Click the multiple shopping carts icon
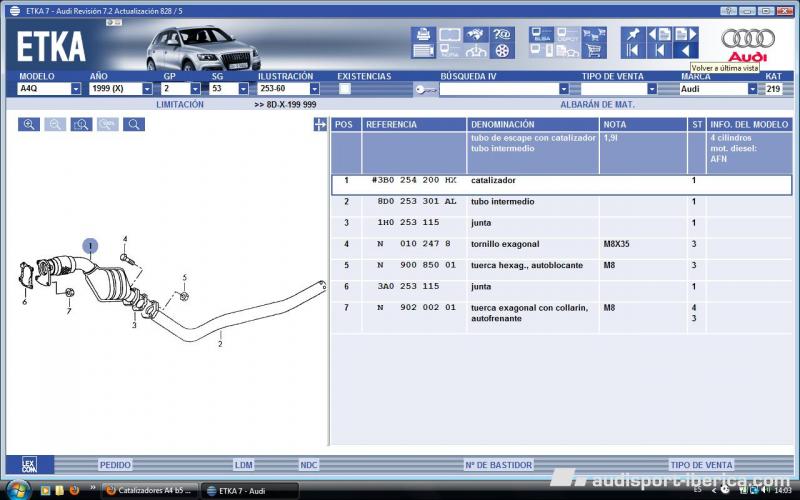800x500 pixels. coord(594,34)
